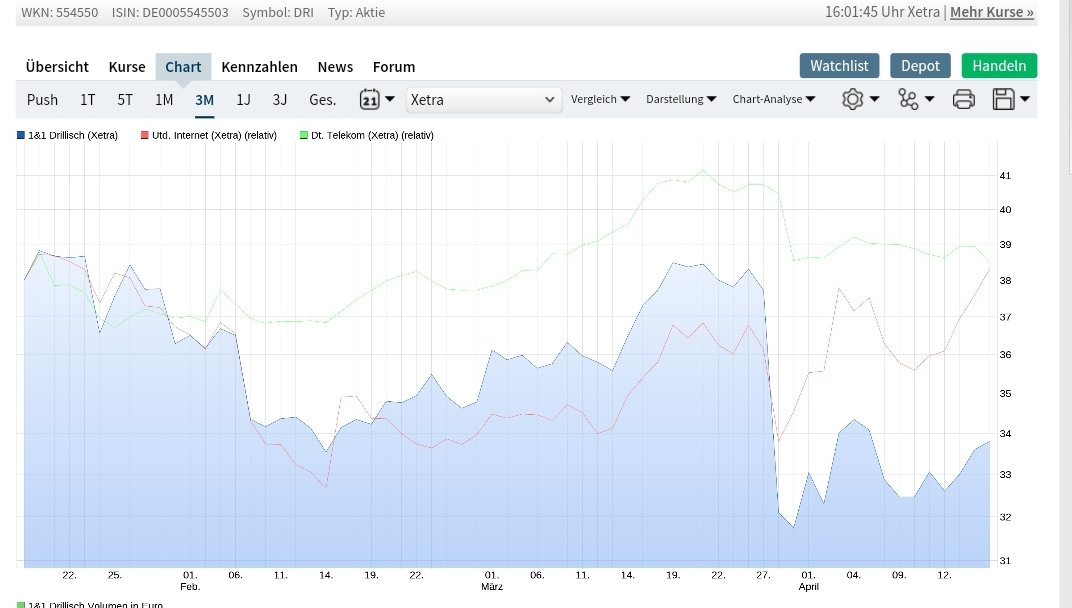The image size is (1072, 608).
Task: Click the chart drawing tools icon
Action: (914, 99)
